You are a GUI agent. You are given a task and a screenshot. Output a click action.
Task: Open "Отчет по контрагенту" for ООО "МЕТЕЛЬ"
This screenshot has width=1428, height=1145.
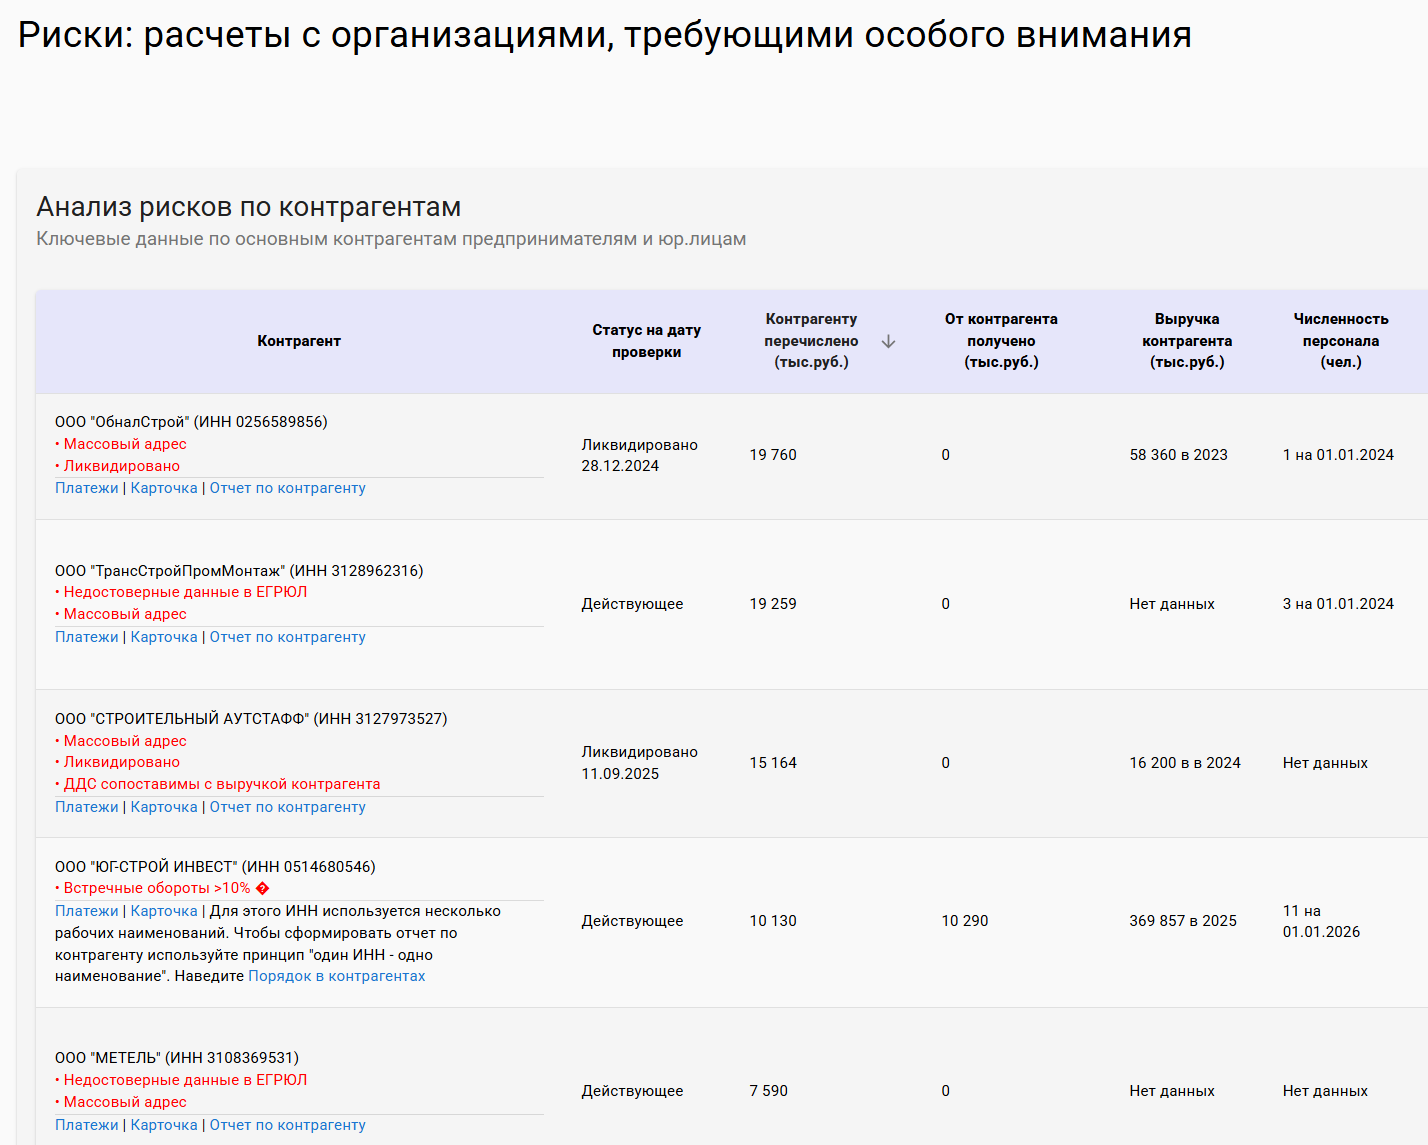287,1124
